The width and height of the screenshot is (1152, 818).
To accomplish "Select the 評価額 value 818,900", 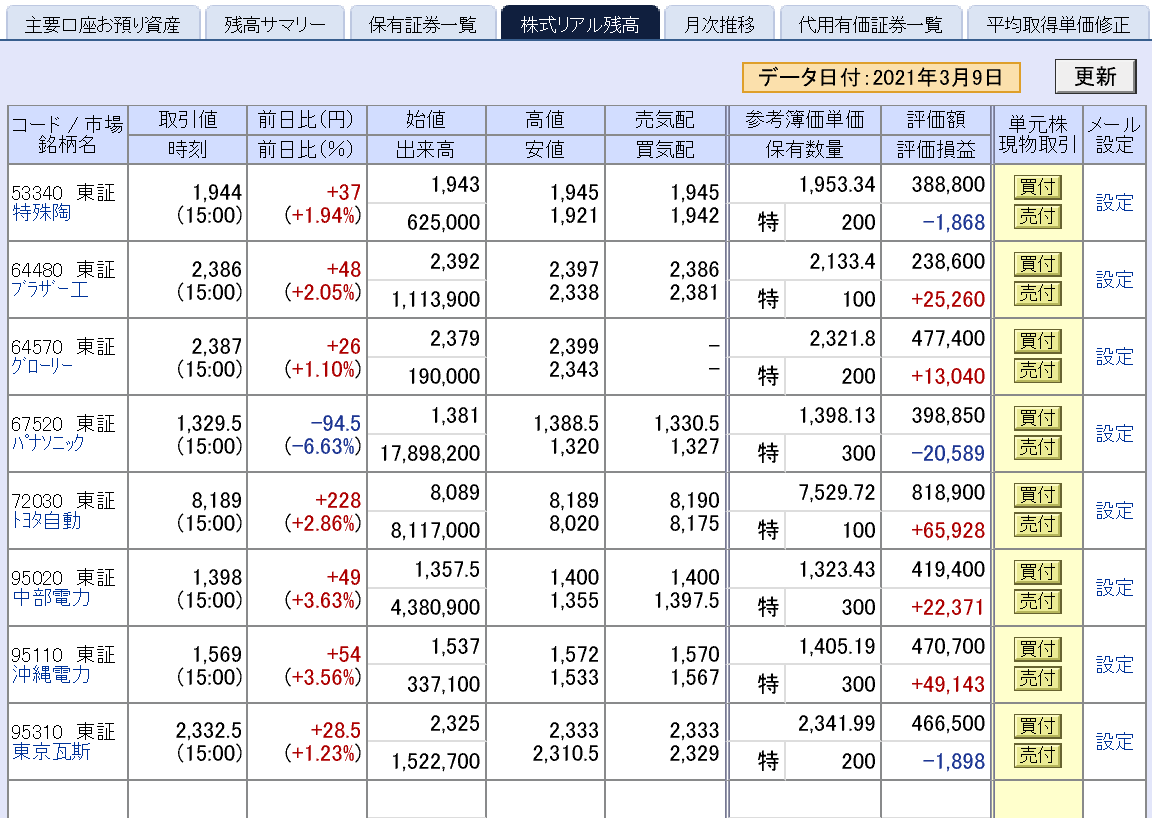I will pos(948,492).
